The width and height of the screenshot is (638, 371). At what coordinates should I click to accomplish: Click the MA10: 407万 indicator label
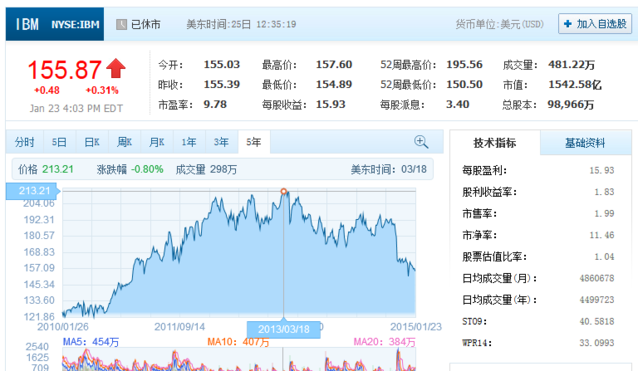coord(238,342)
